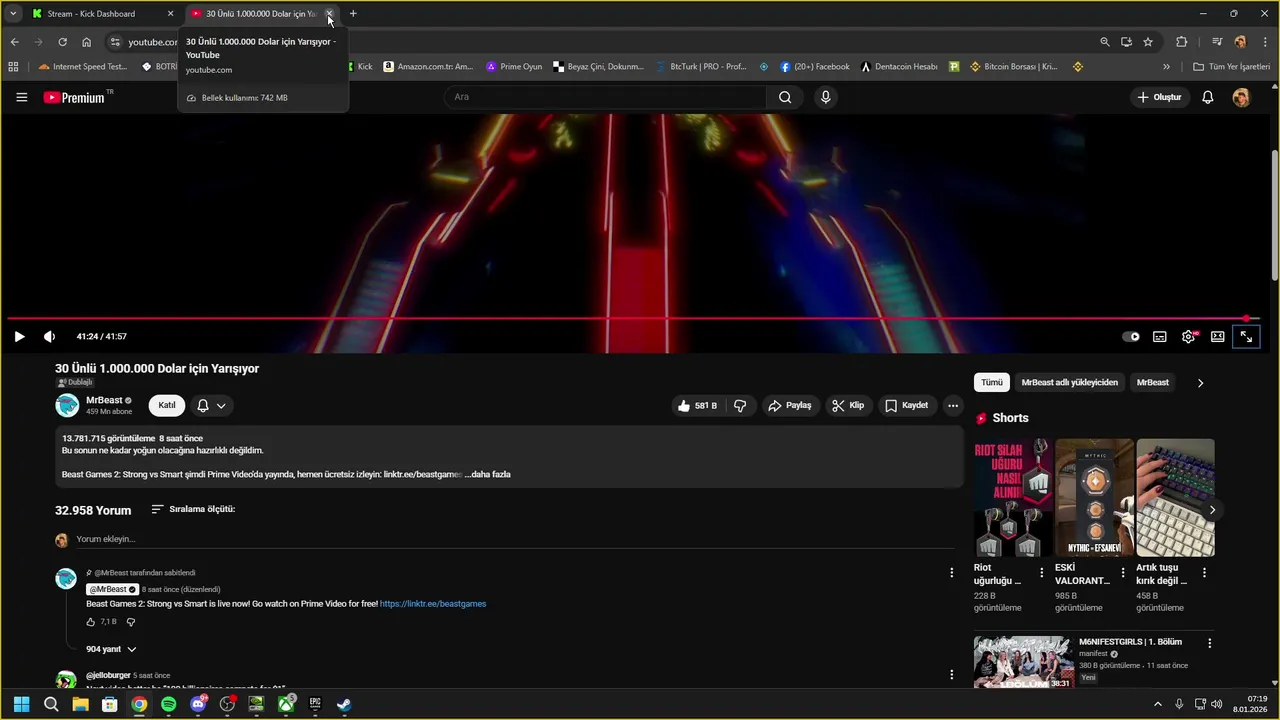Dislike the video with thumbs-down

740,405
